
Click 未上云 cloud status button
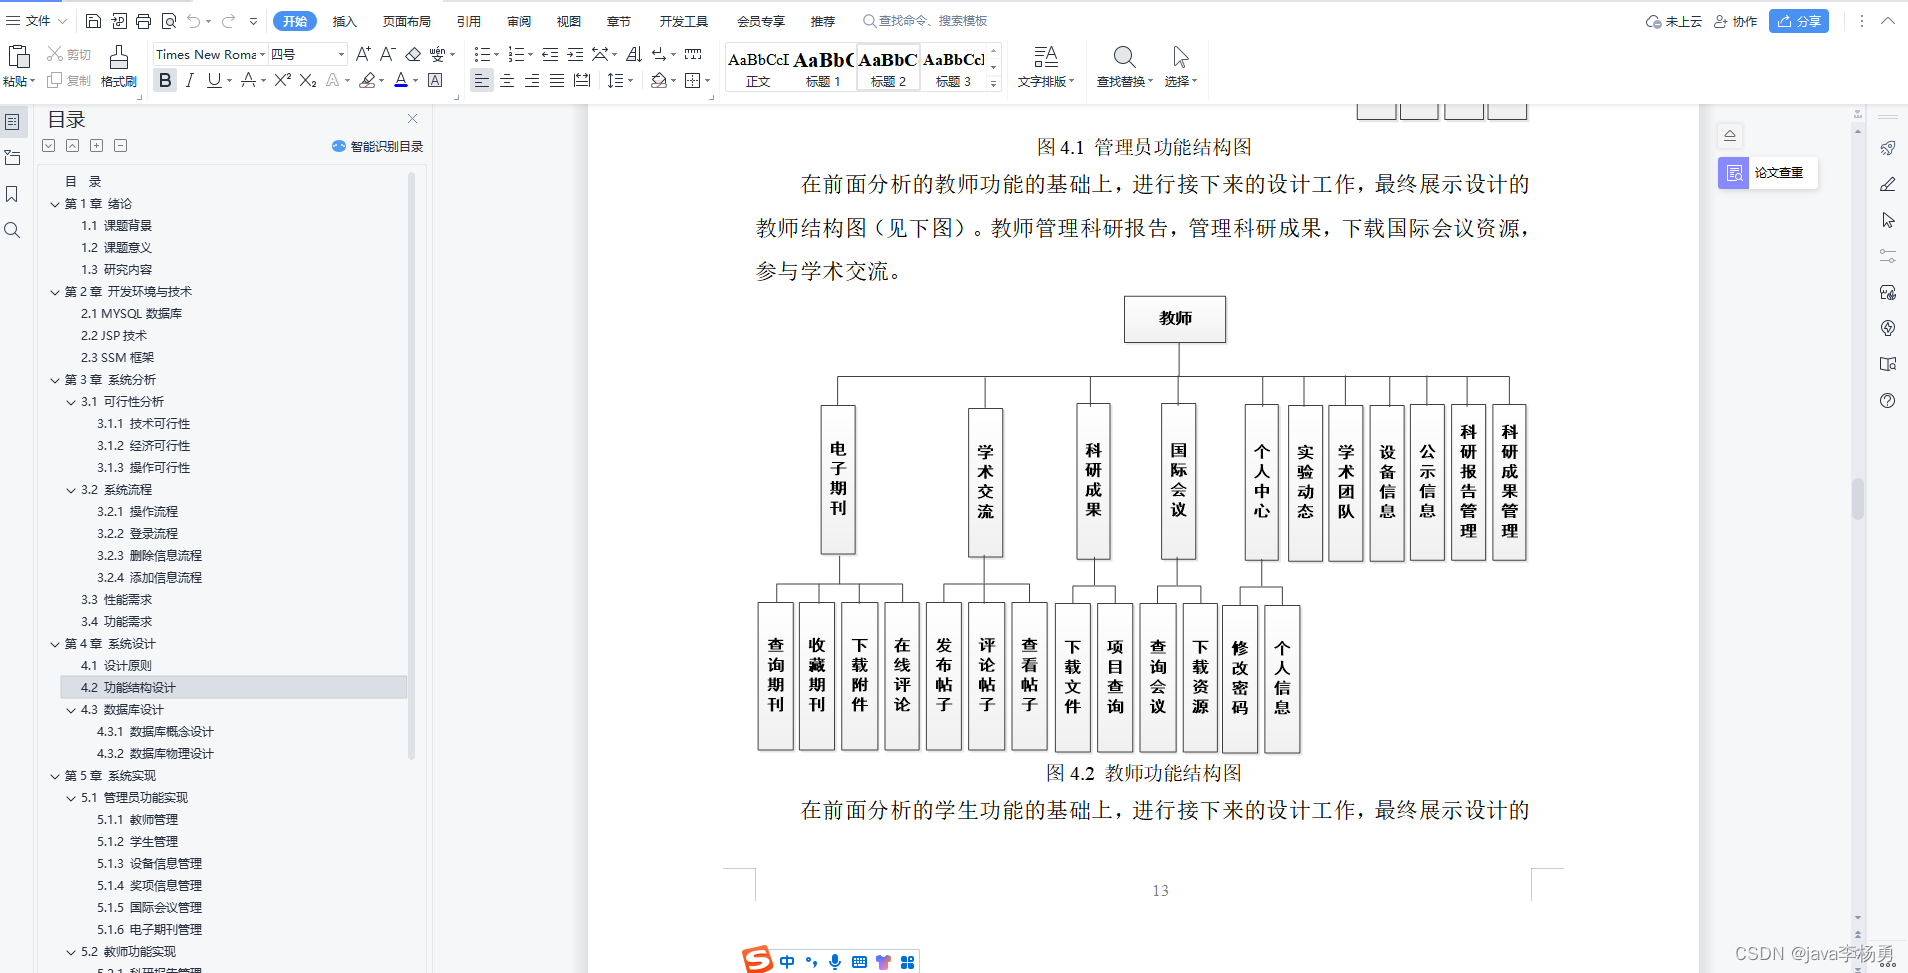tap(1674, 21)
